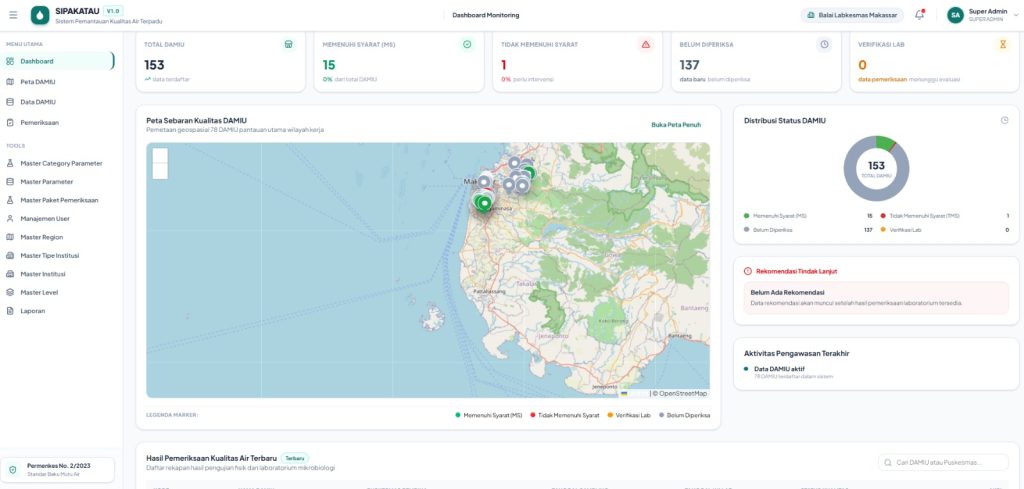Focus the Cari DAMIU search field

pos(944,463)
